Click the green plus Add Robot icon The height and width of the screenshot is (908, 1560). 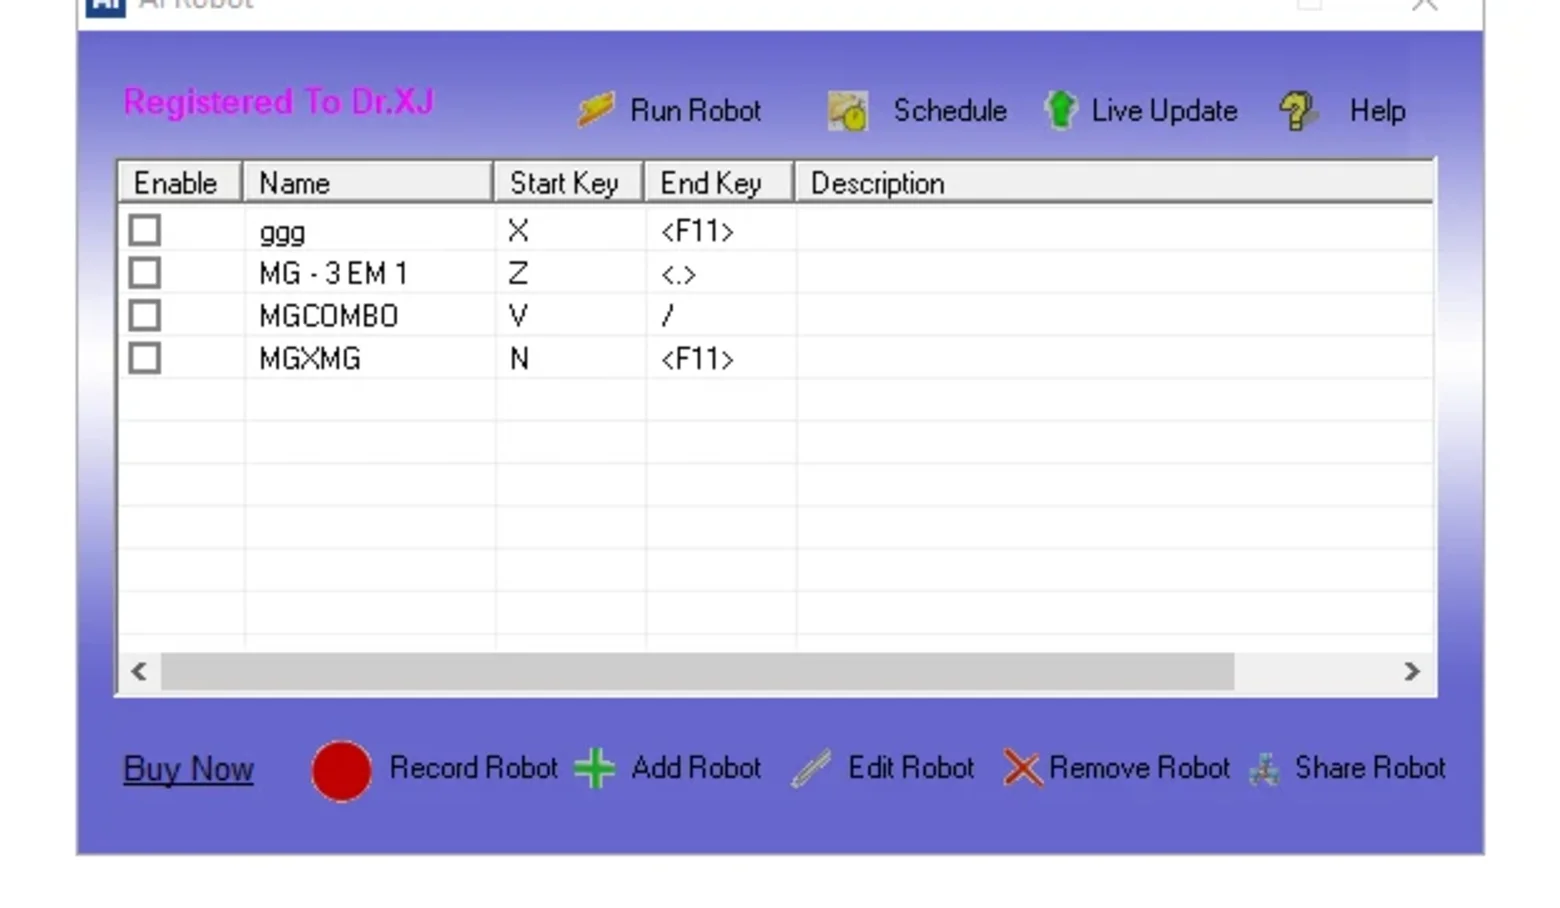594,768
